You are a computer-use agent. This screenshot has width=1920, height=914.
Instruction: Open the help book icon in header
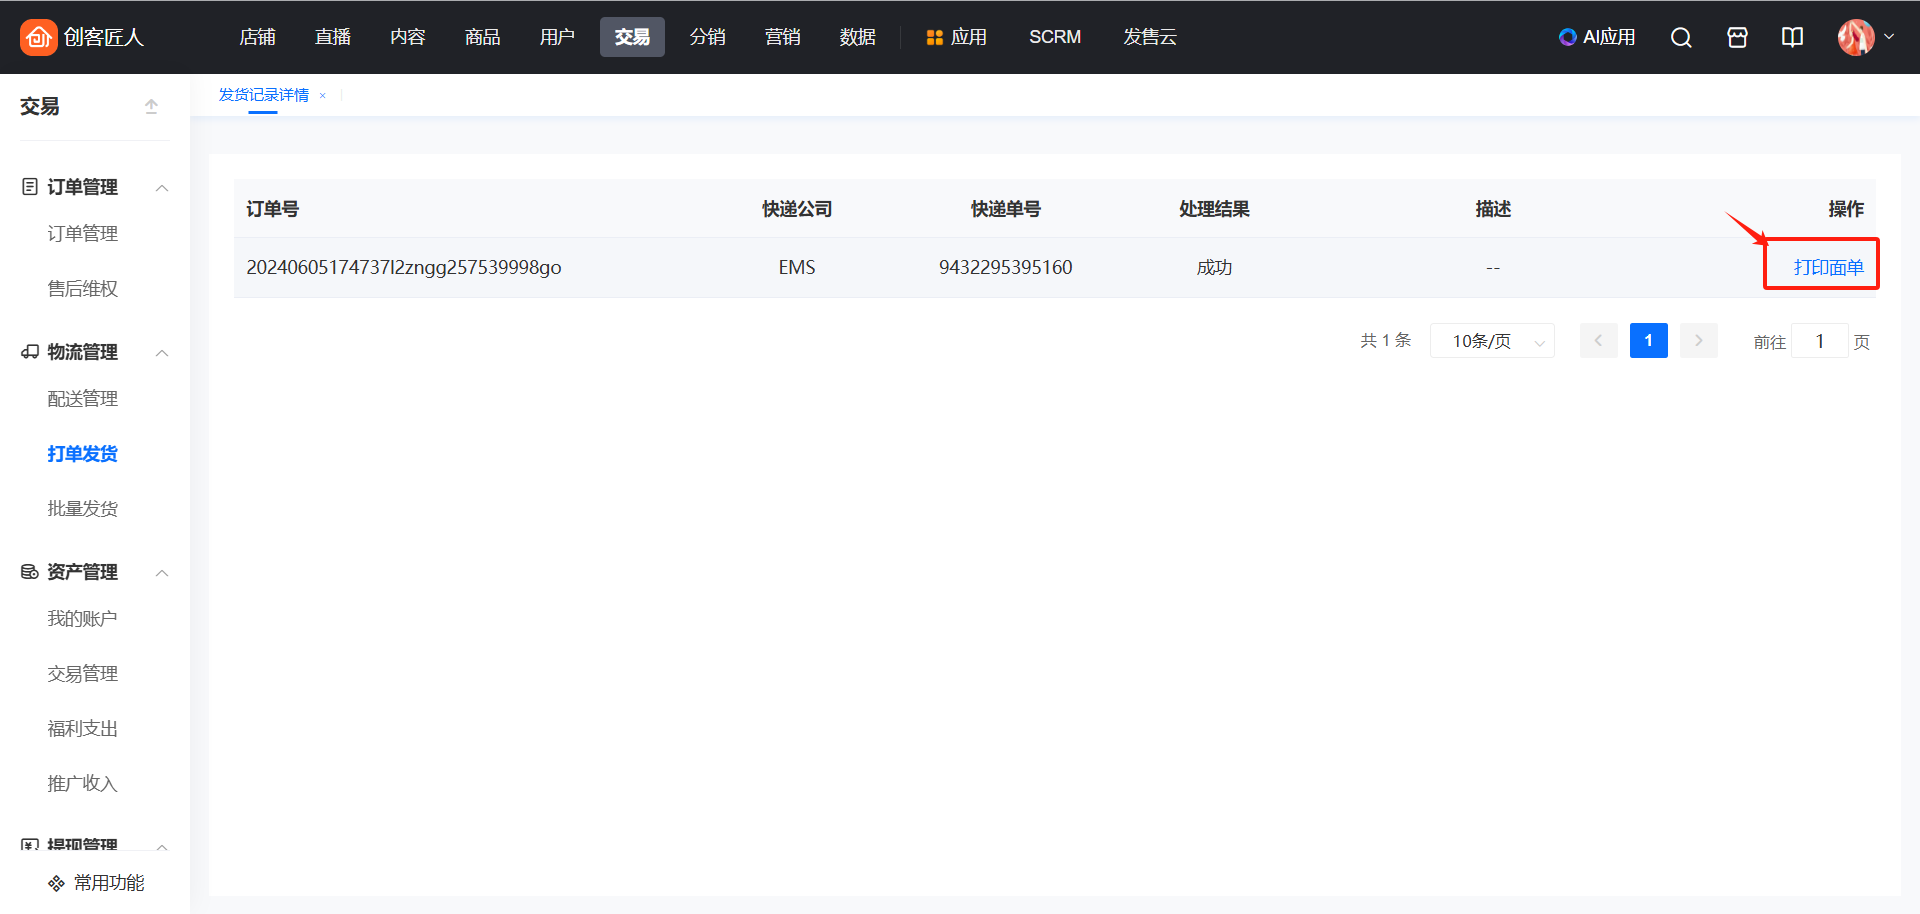coord(1792,37)
